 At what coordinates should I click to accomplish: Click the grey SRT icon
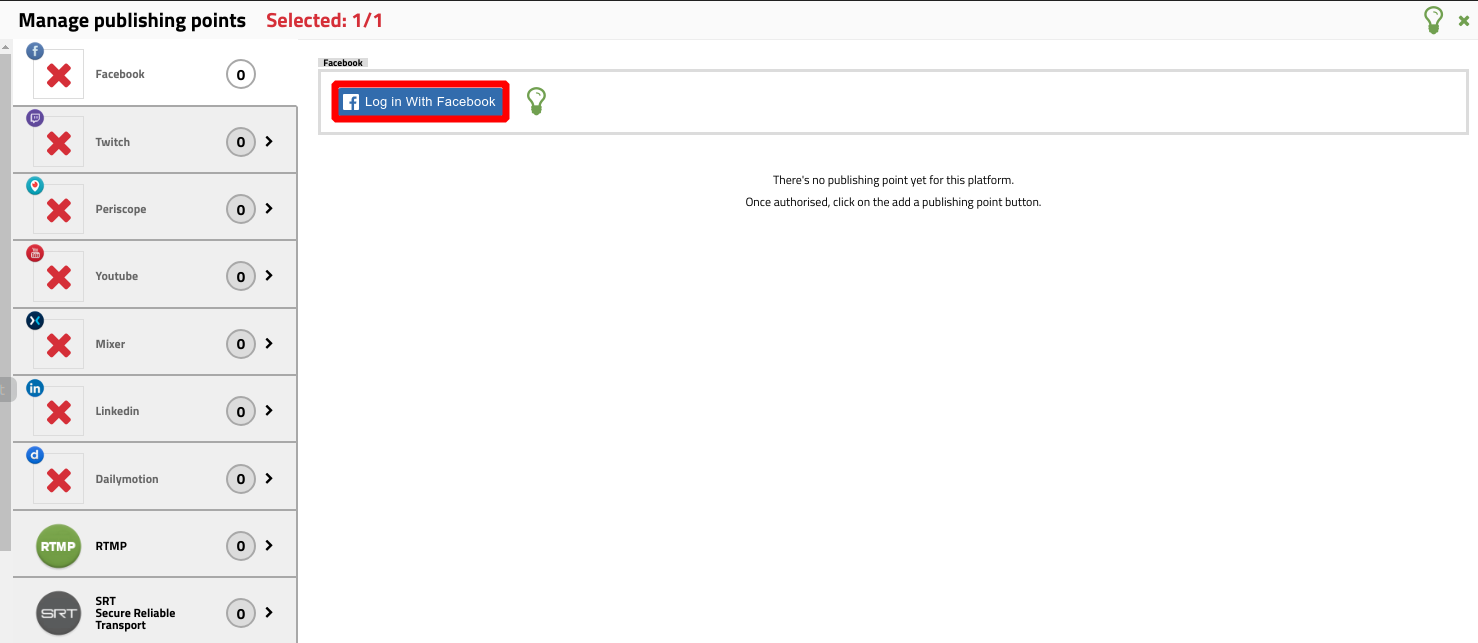coord(58,613)
